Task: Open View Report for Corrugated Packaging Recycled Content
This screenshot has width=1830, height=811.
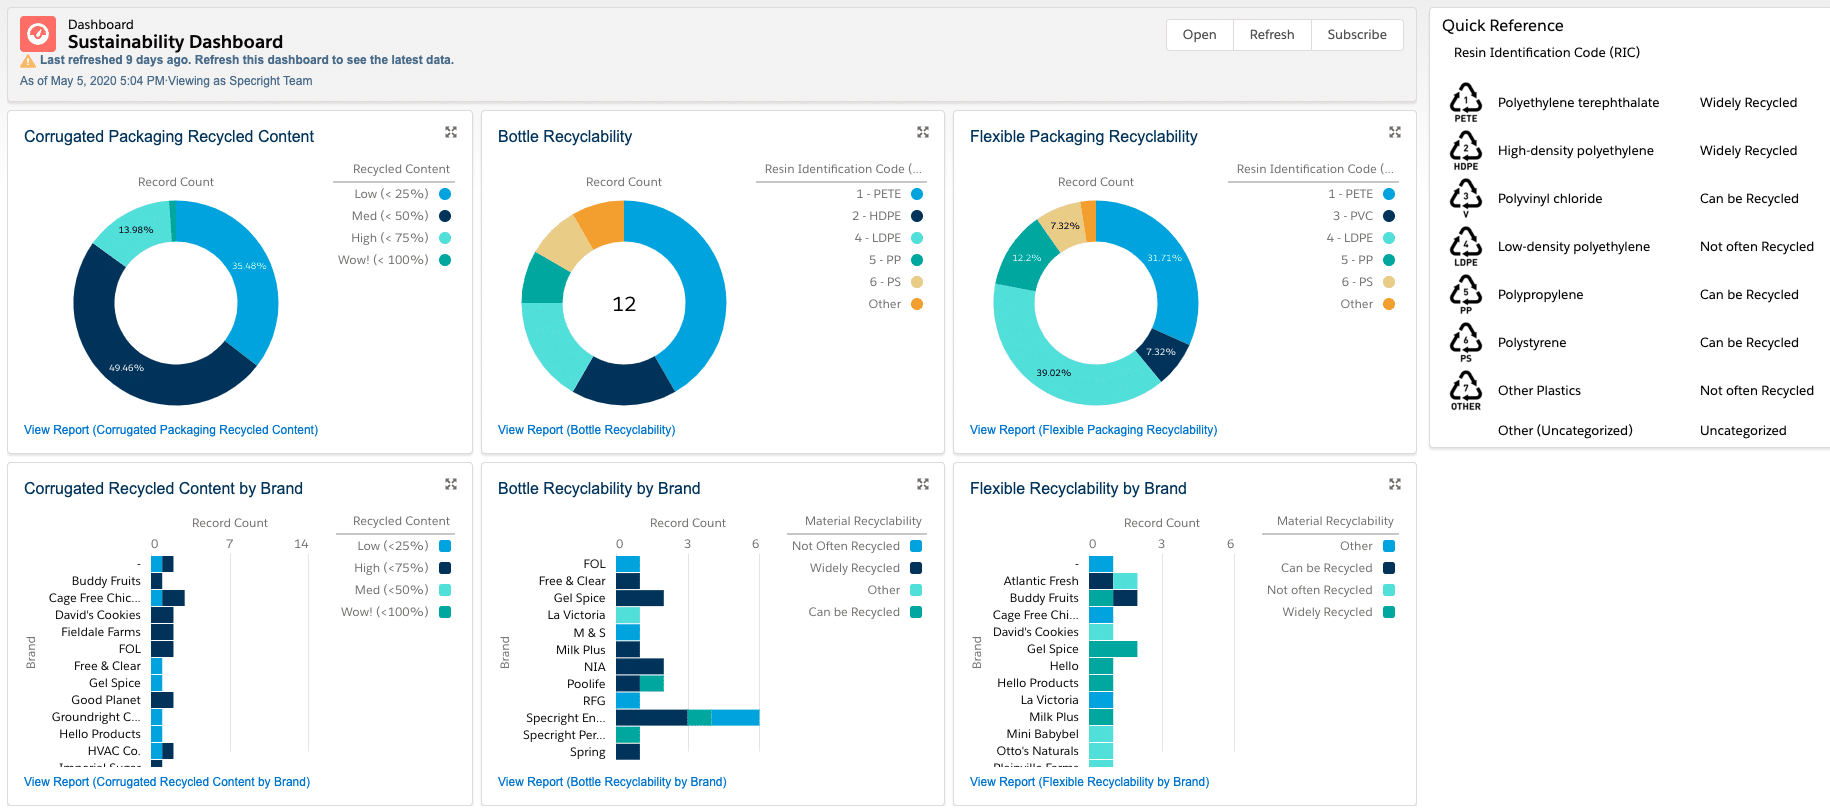Action: point(171,430)
